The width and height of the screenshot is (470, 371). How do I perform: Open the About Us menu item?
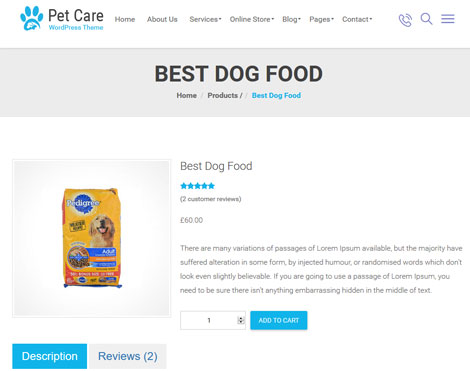[162, 19]
